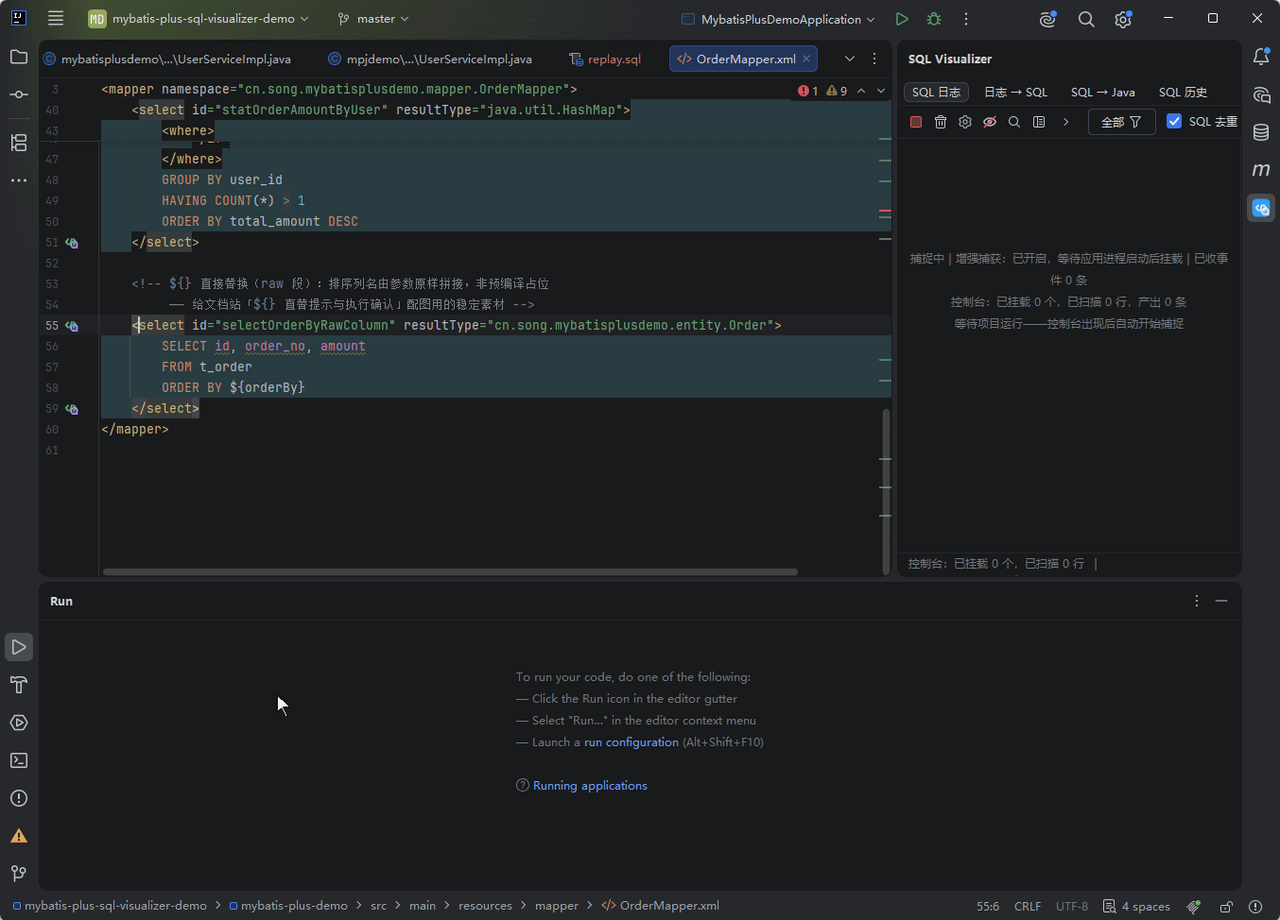
Task: Open the Problems tool window icon
Action: [x=19, y=798]
